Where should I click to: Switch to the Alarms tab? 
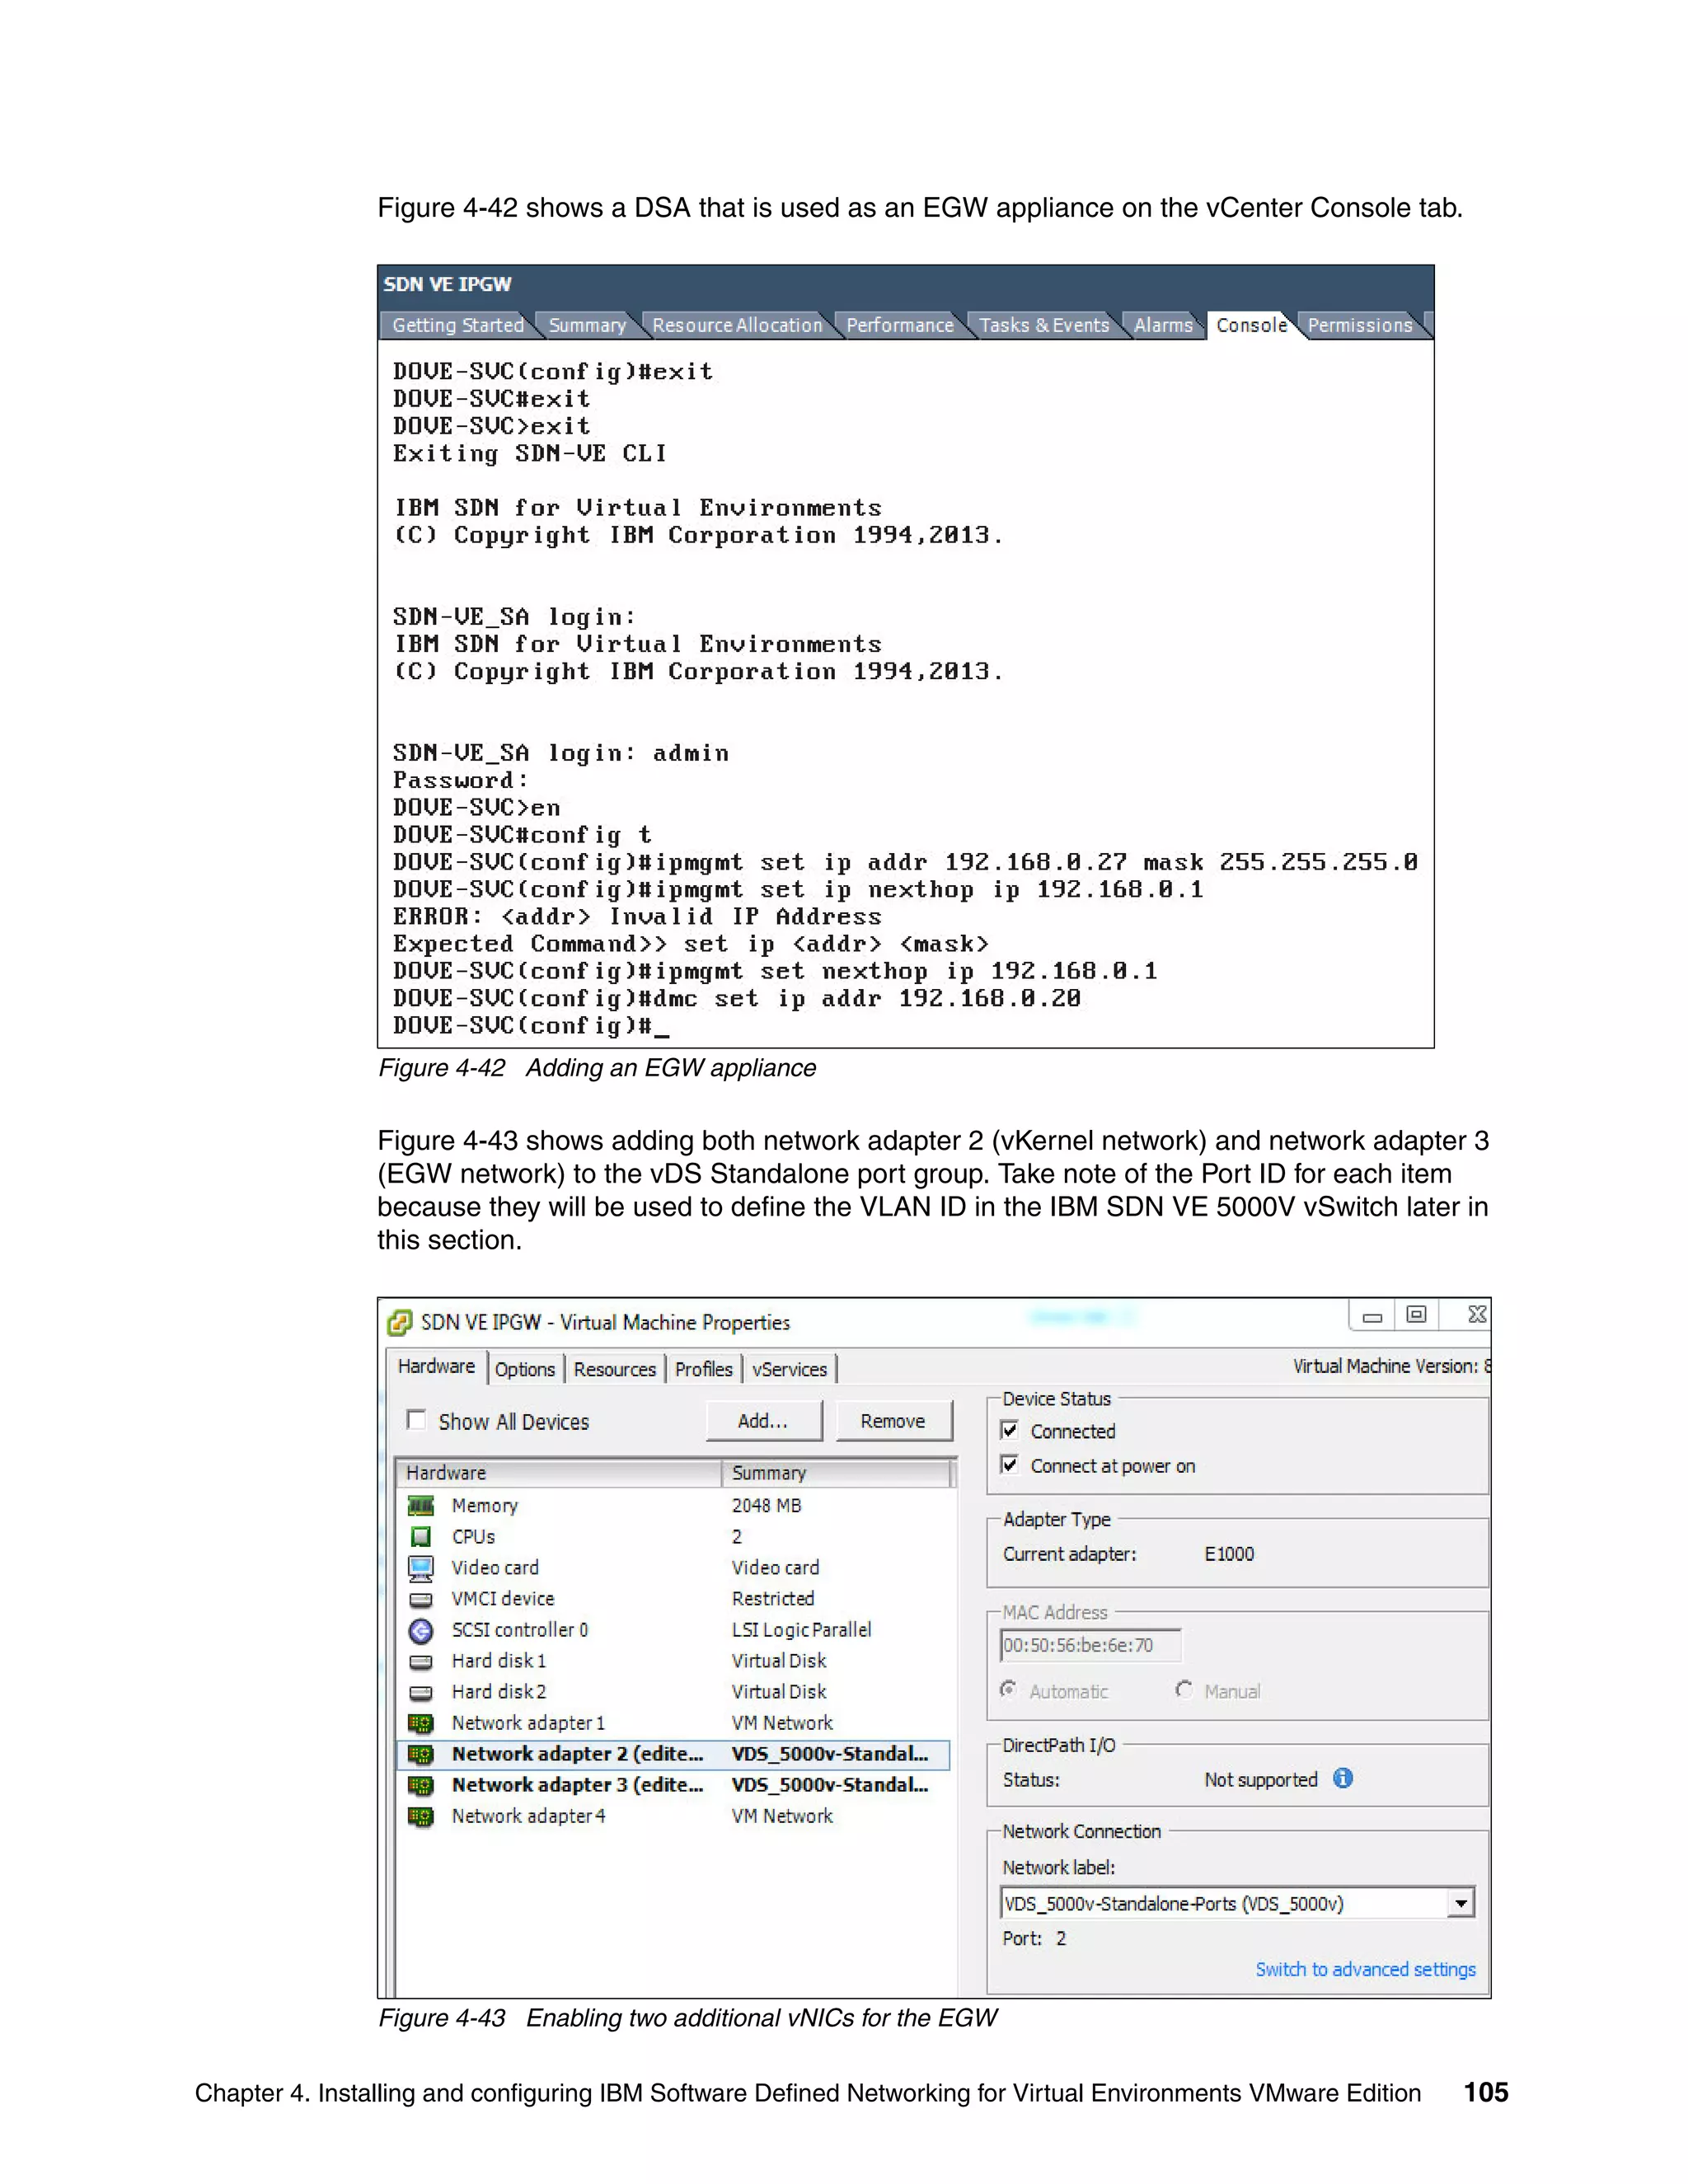pos(1163,325)
